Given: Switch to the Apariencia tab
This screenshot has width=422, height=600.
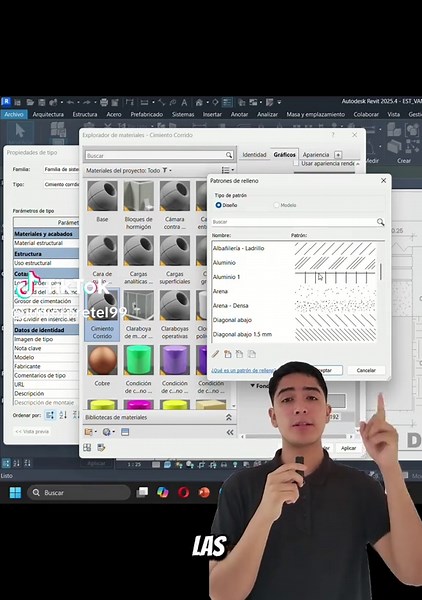Looking at the screenshot, I should [x=316, y=155].
